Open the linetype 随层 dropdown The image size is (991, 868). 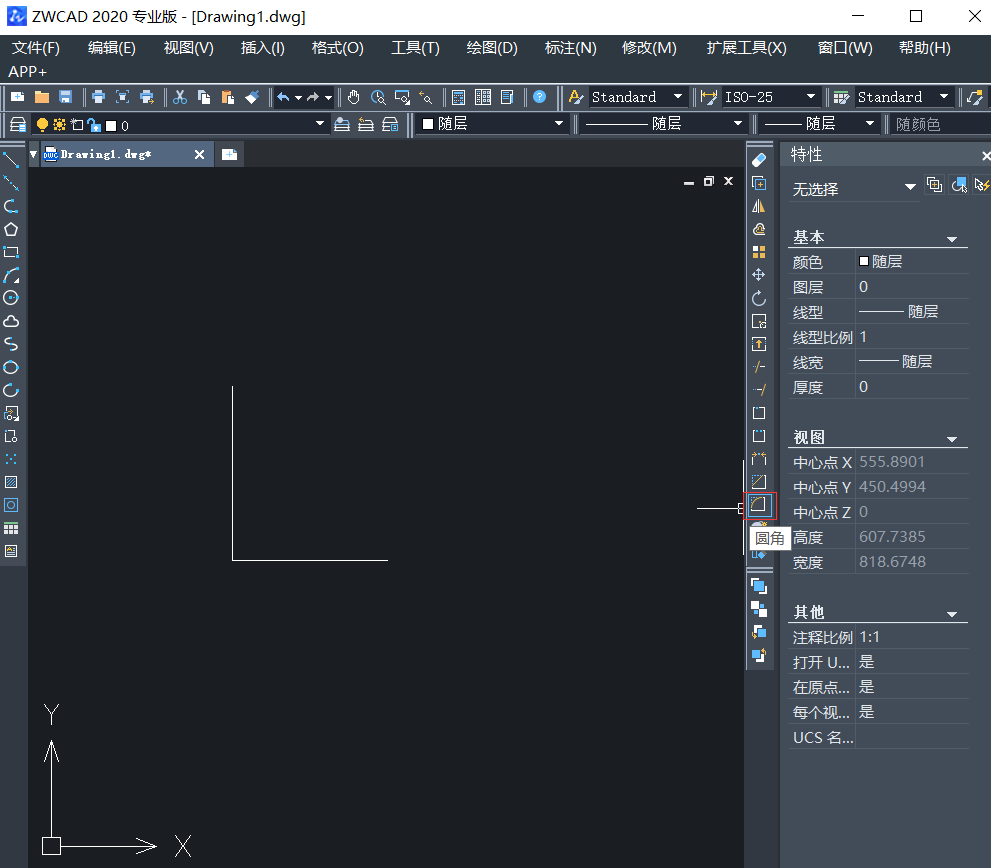[736, 124]
